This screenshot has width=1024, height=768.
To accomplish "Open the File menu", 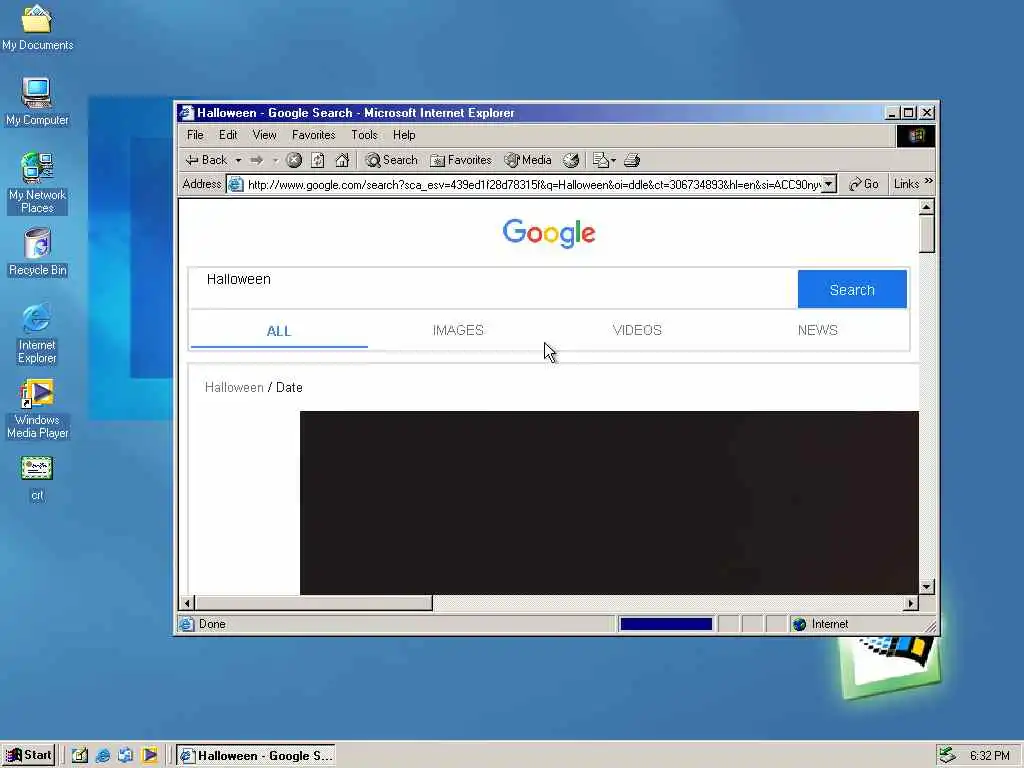I will point(195,135).
